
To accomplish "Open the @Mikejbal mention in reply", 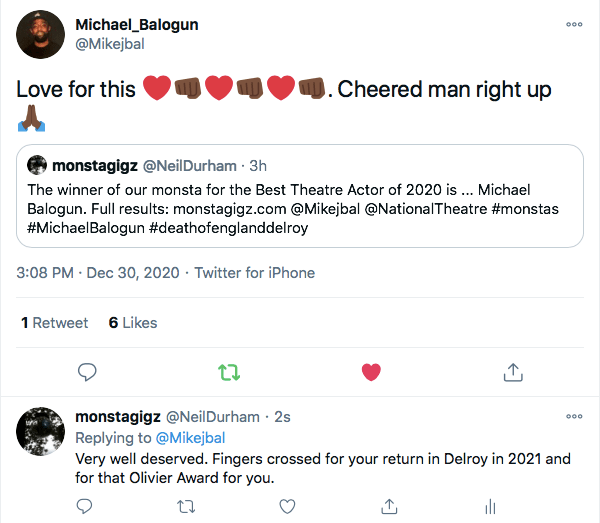I will 191,437.
